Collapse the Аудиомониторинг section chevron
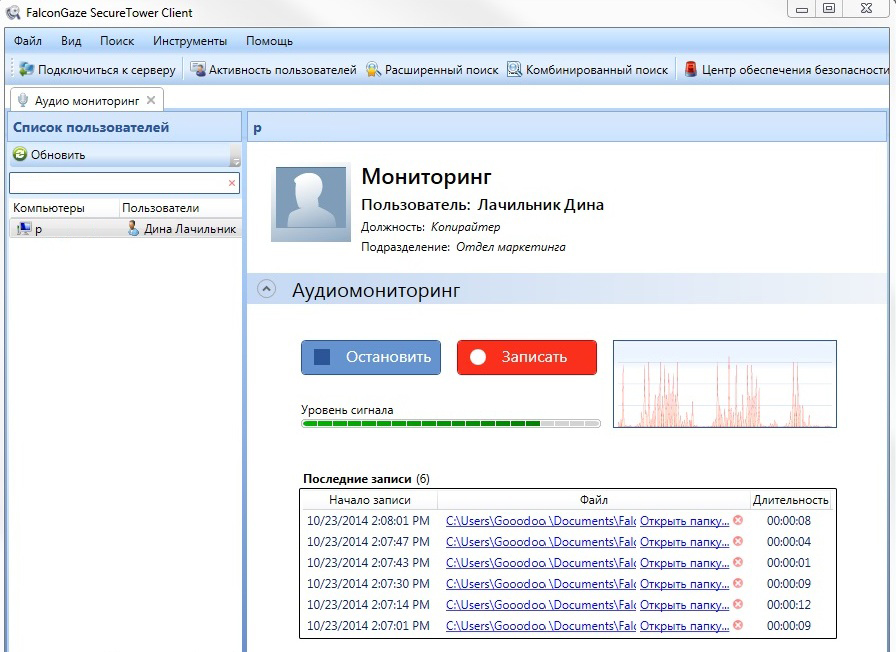 pyautogui.click(x=266, y=289)
